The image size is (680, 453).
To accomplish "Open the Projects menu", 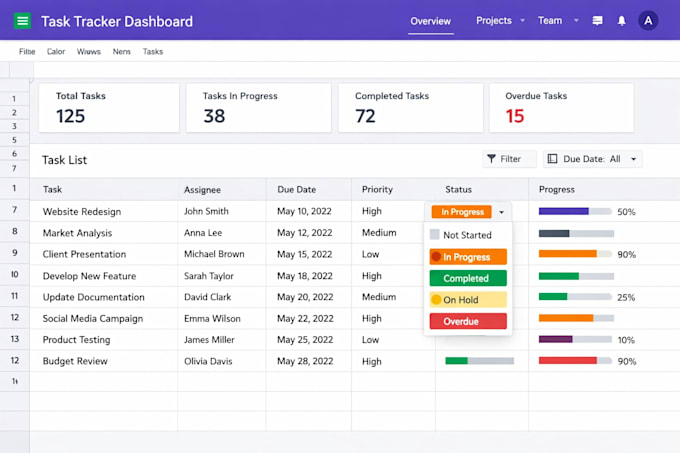I will [494, 20].
